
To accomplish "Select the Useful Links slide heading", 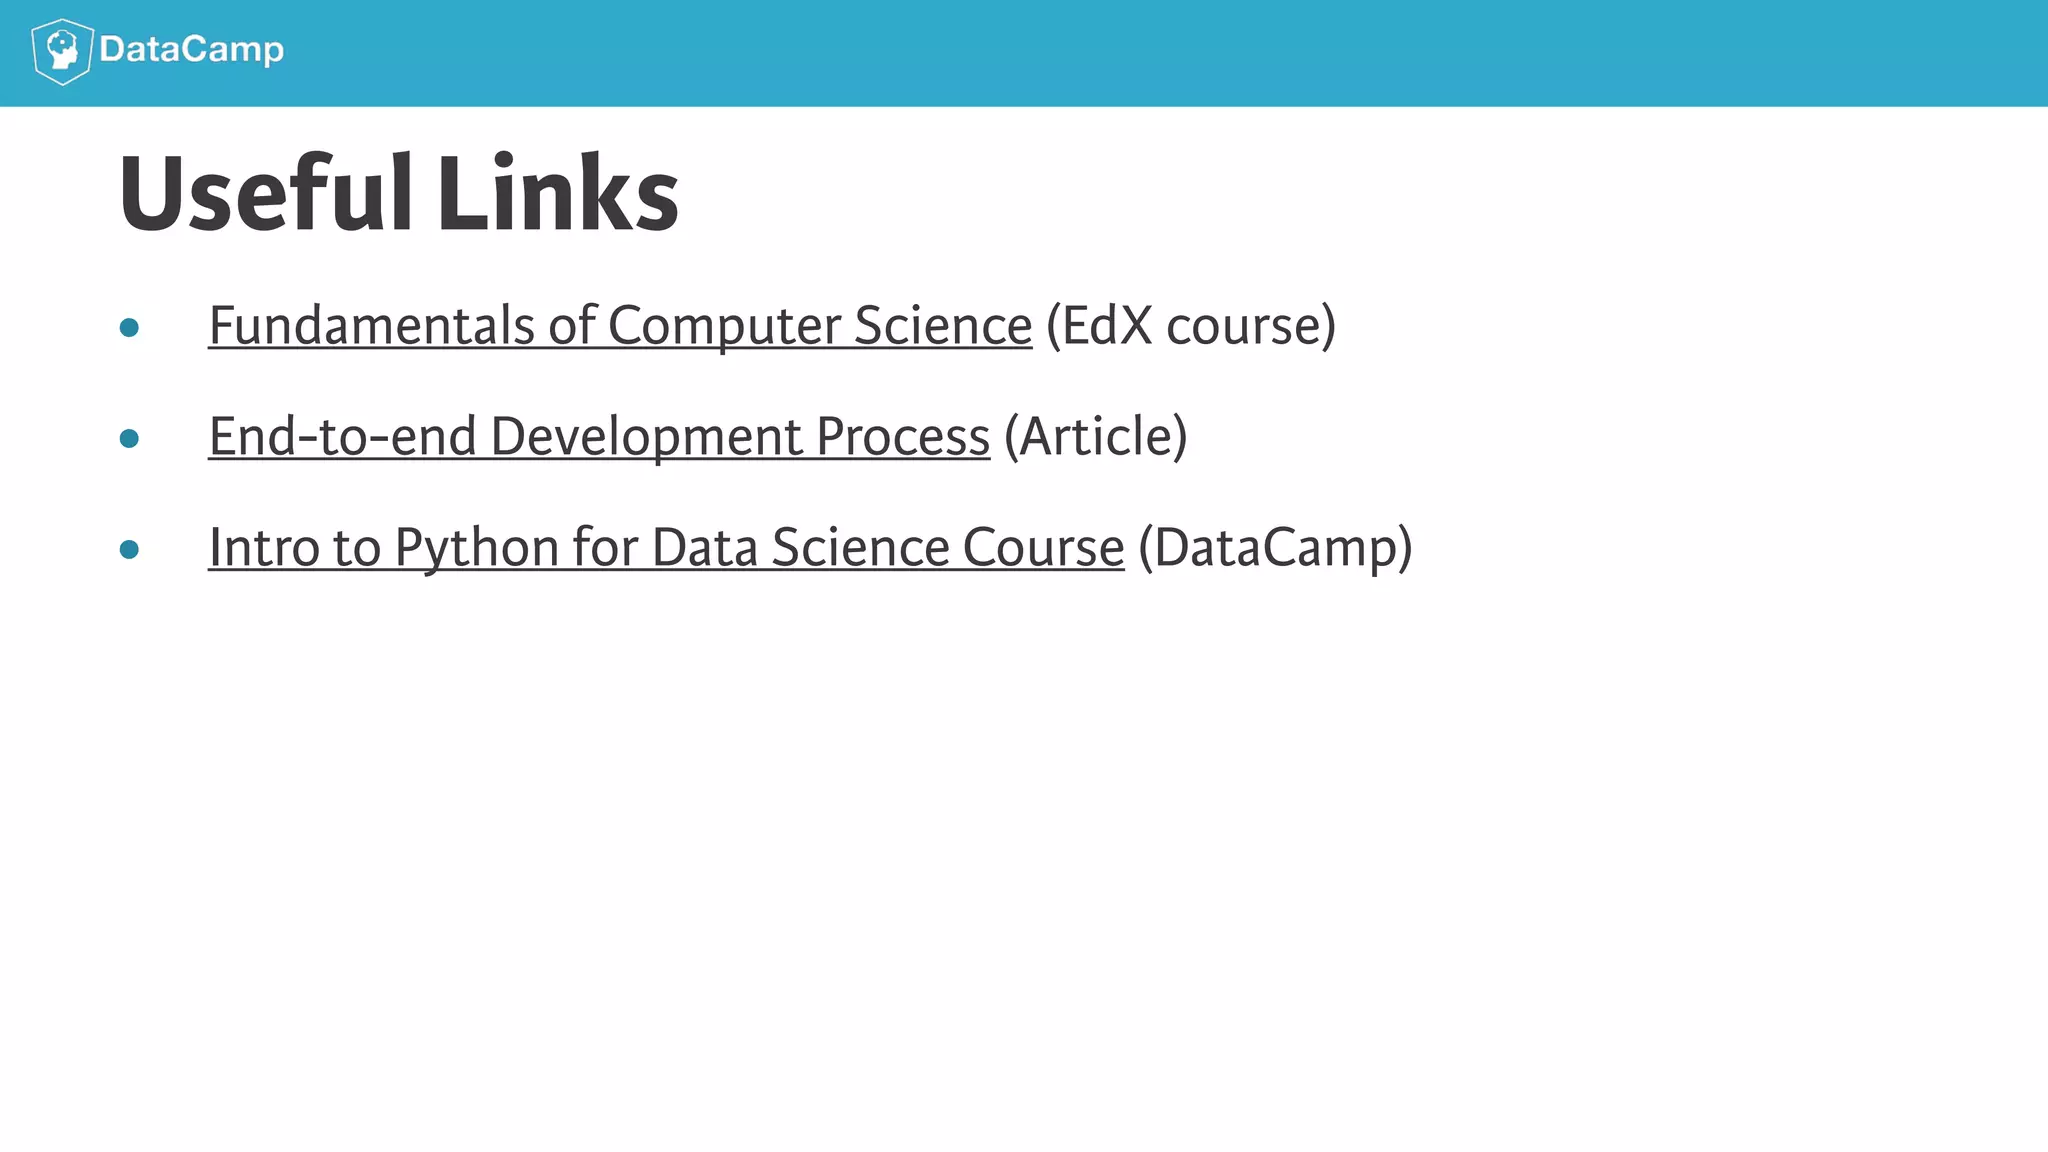I will [x=399, y=194].
